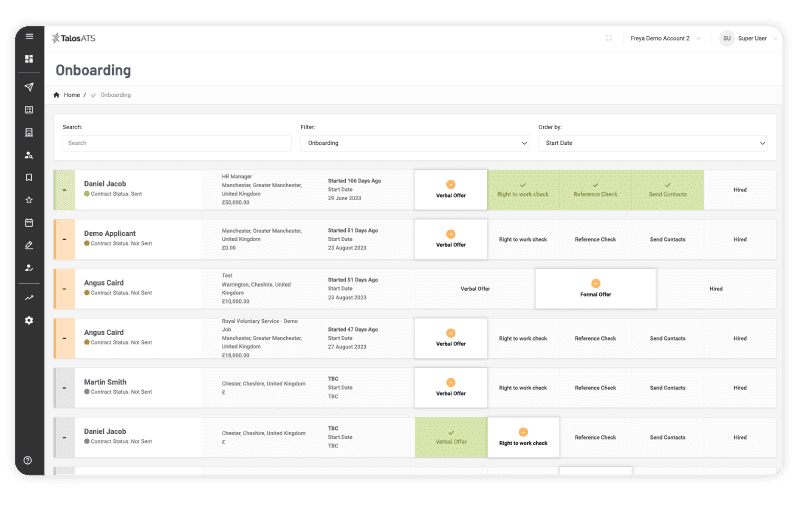The width and height of the screenshot is (800, 510).
Task: Click 'Chester, Cheshire, United Kingdom' for Martin Smith
Action: click(264, 384)
